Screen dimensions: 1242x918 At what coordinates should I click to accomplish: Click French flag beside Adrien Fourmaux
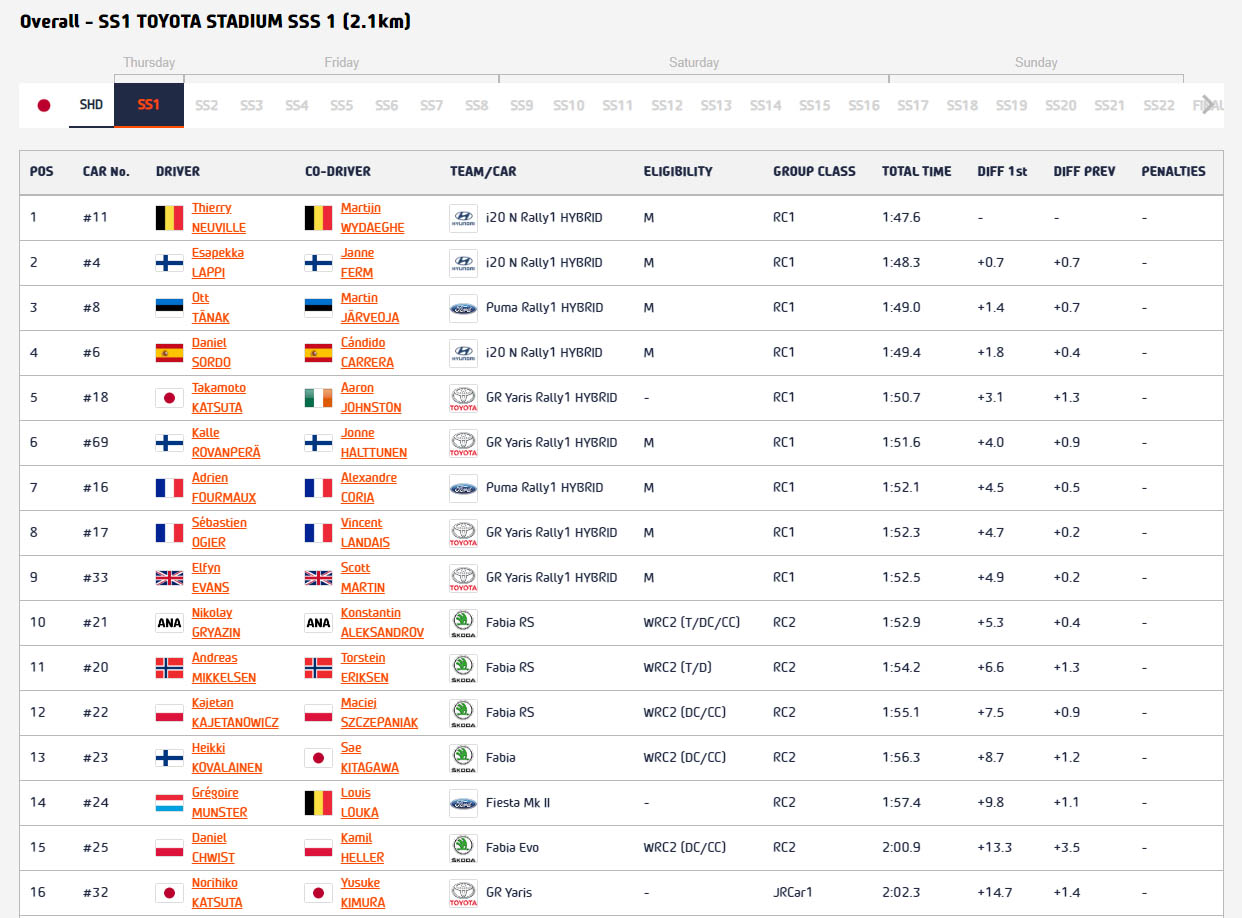(169, 488)
